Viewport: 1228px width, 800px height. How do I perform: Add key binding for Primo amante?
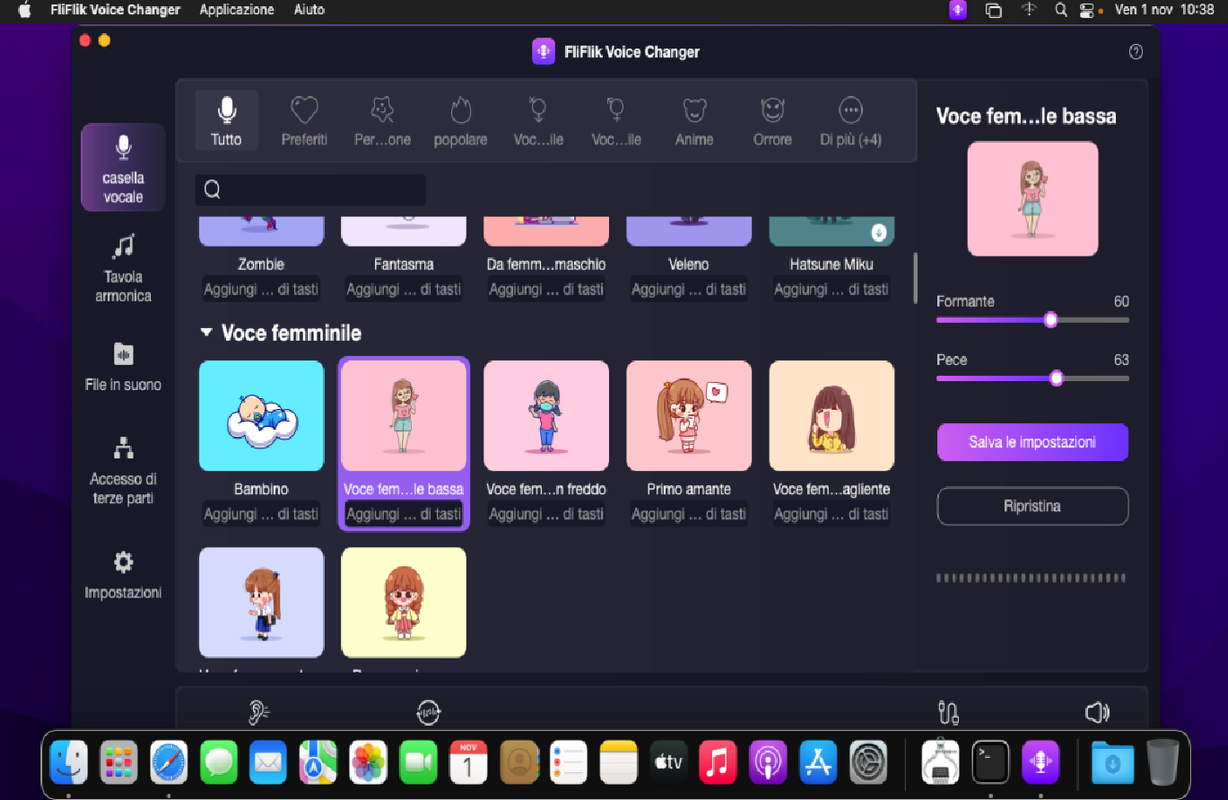689,514
